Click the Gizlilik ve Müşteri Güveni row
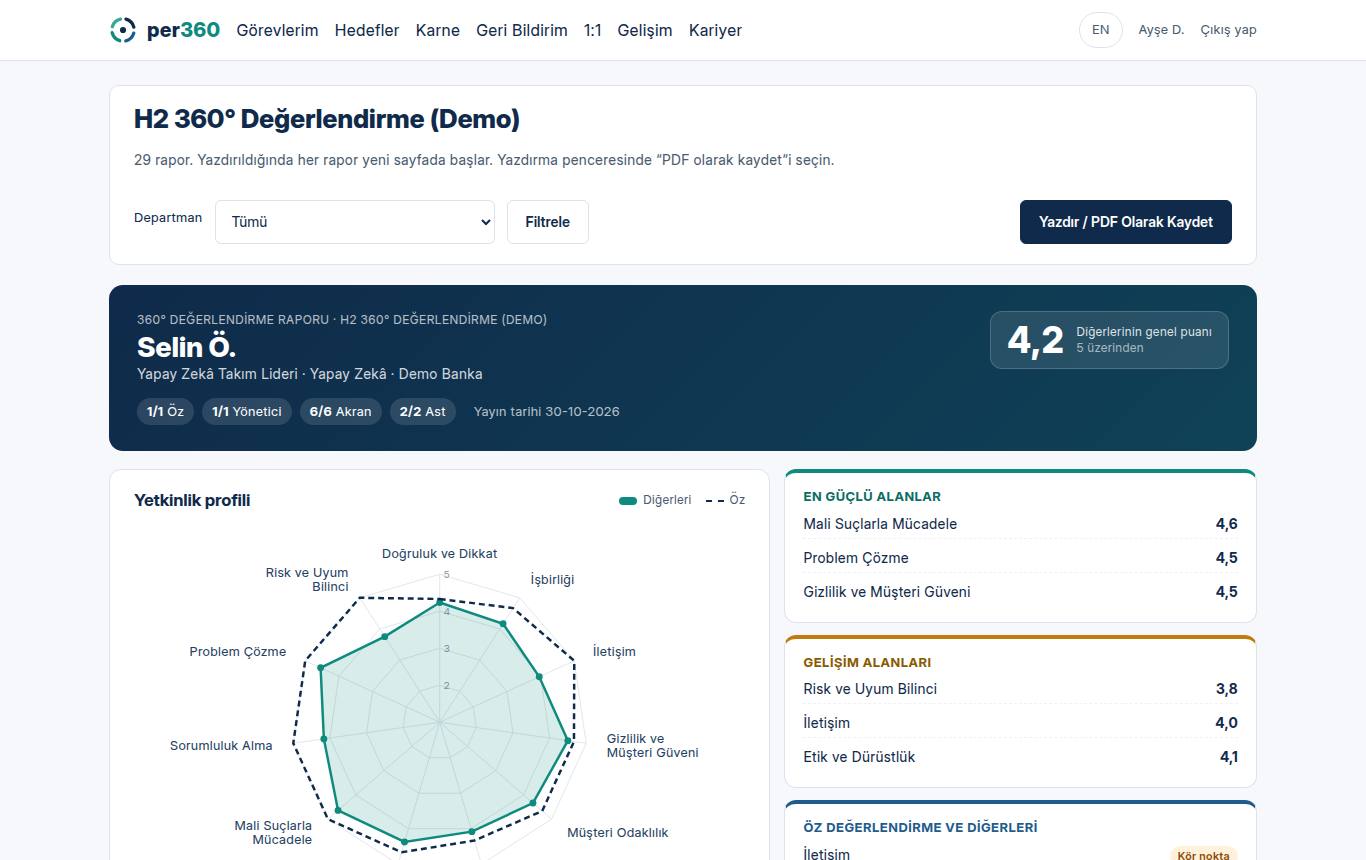Viewport: 1366px width, 860px height. click(1020, 592)
